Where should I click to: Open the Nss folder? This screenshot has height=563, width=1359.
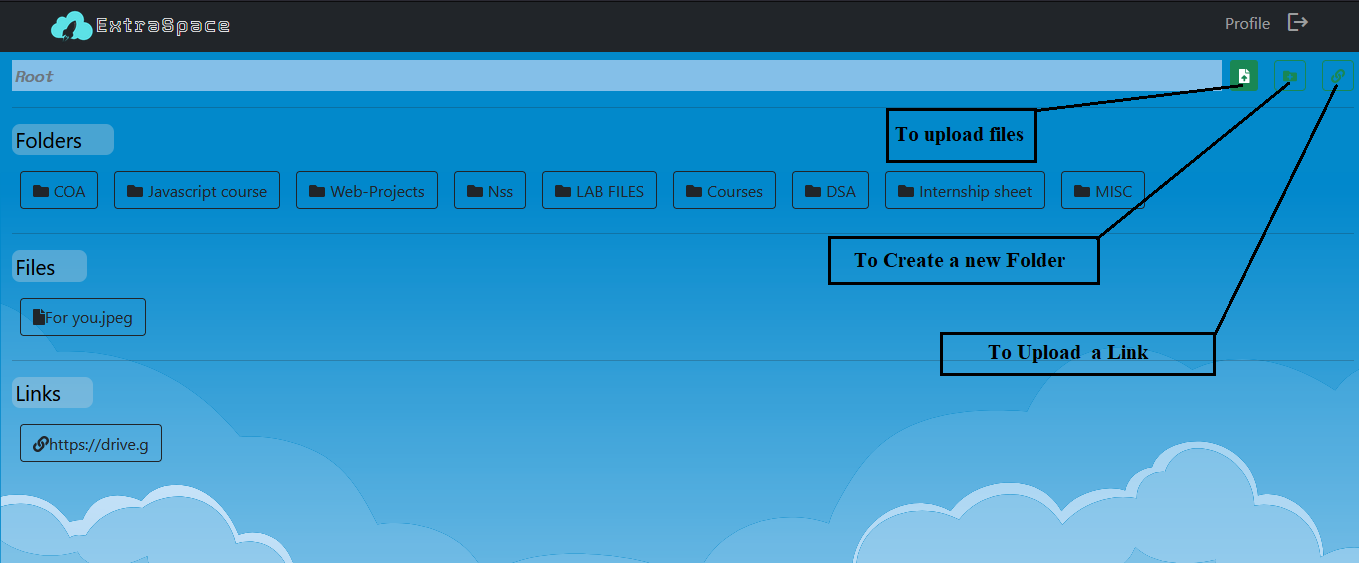490,190
